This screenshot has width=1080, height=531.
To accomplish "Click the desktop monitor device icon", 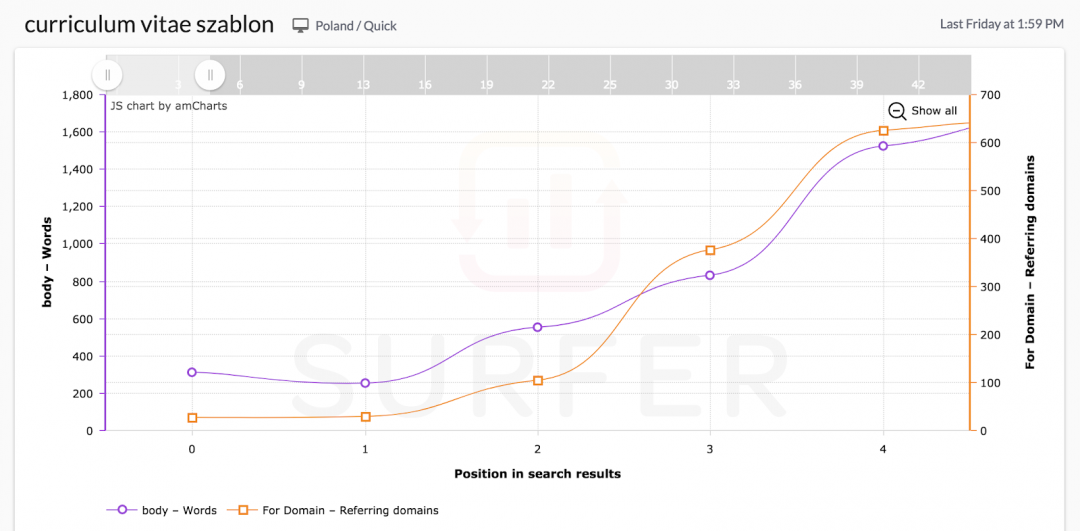I will click(x=301, y=25).
